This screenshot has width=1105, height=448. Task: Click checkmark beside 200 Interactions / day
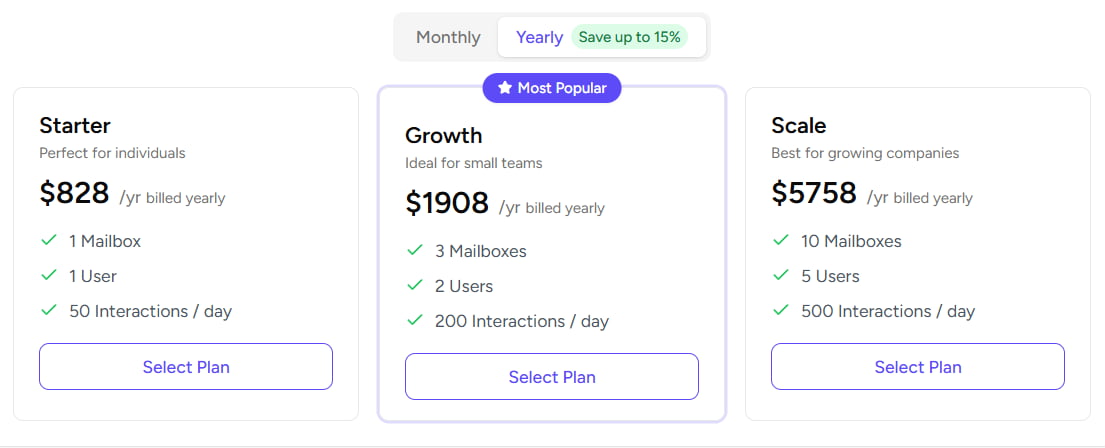click(414, 321)
